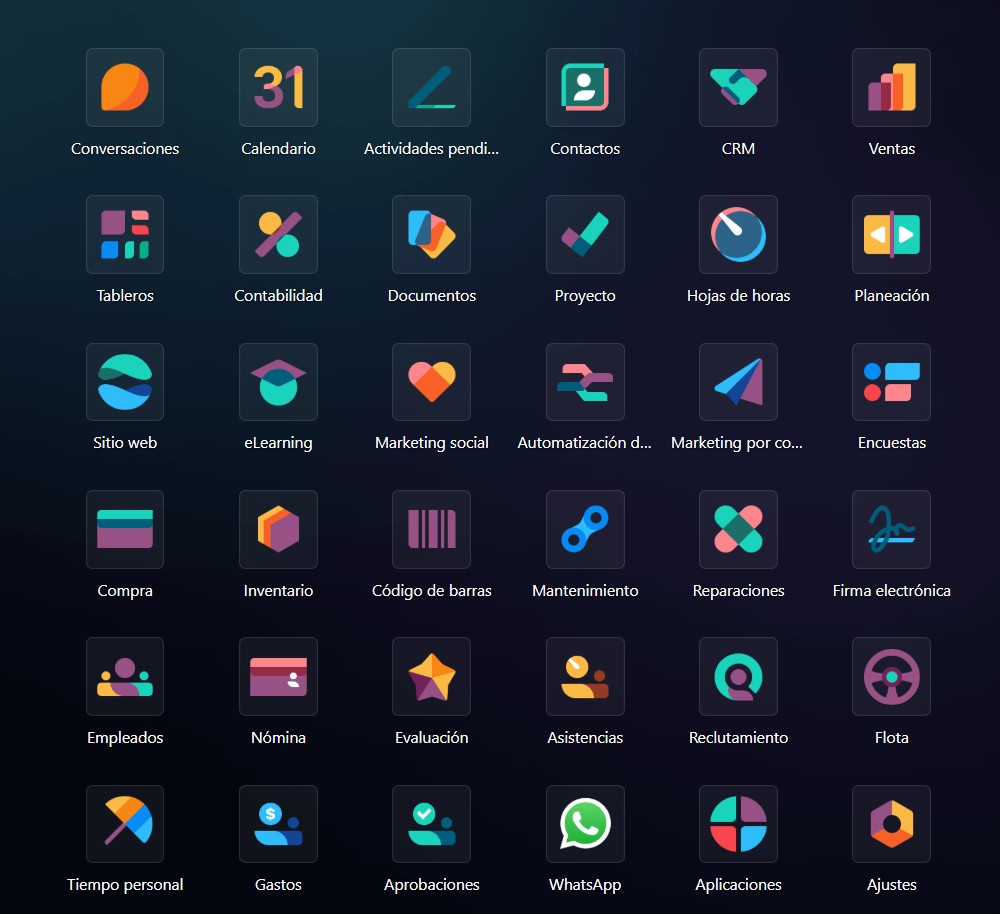Launch the Inventario application
Image resolution: width=1000 pixels, height=914 pixels.
[x=278, y=529]
